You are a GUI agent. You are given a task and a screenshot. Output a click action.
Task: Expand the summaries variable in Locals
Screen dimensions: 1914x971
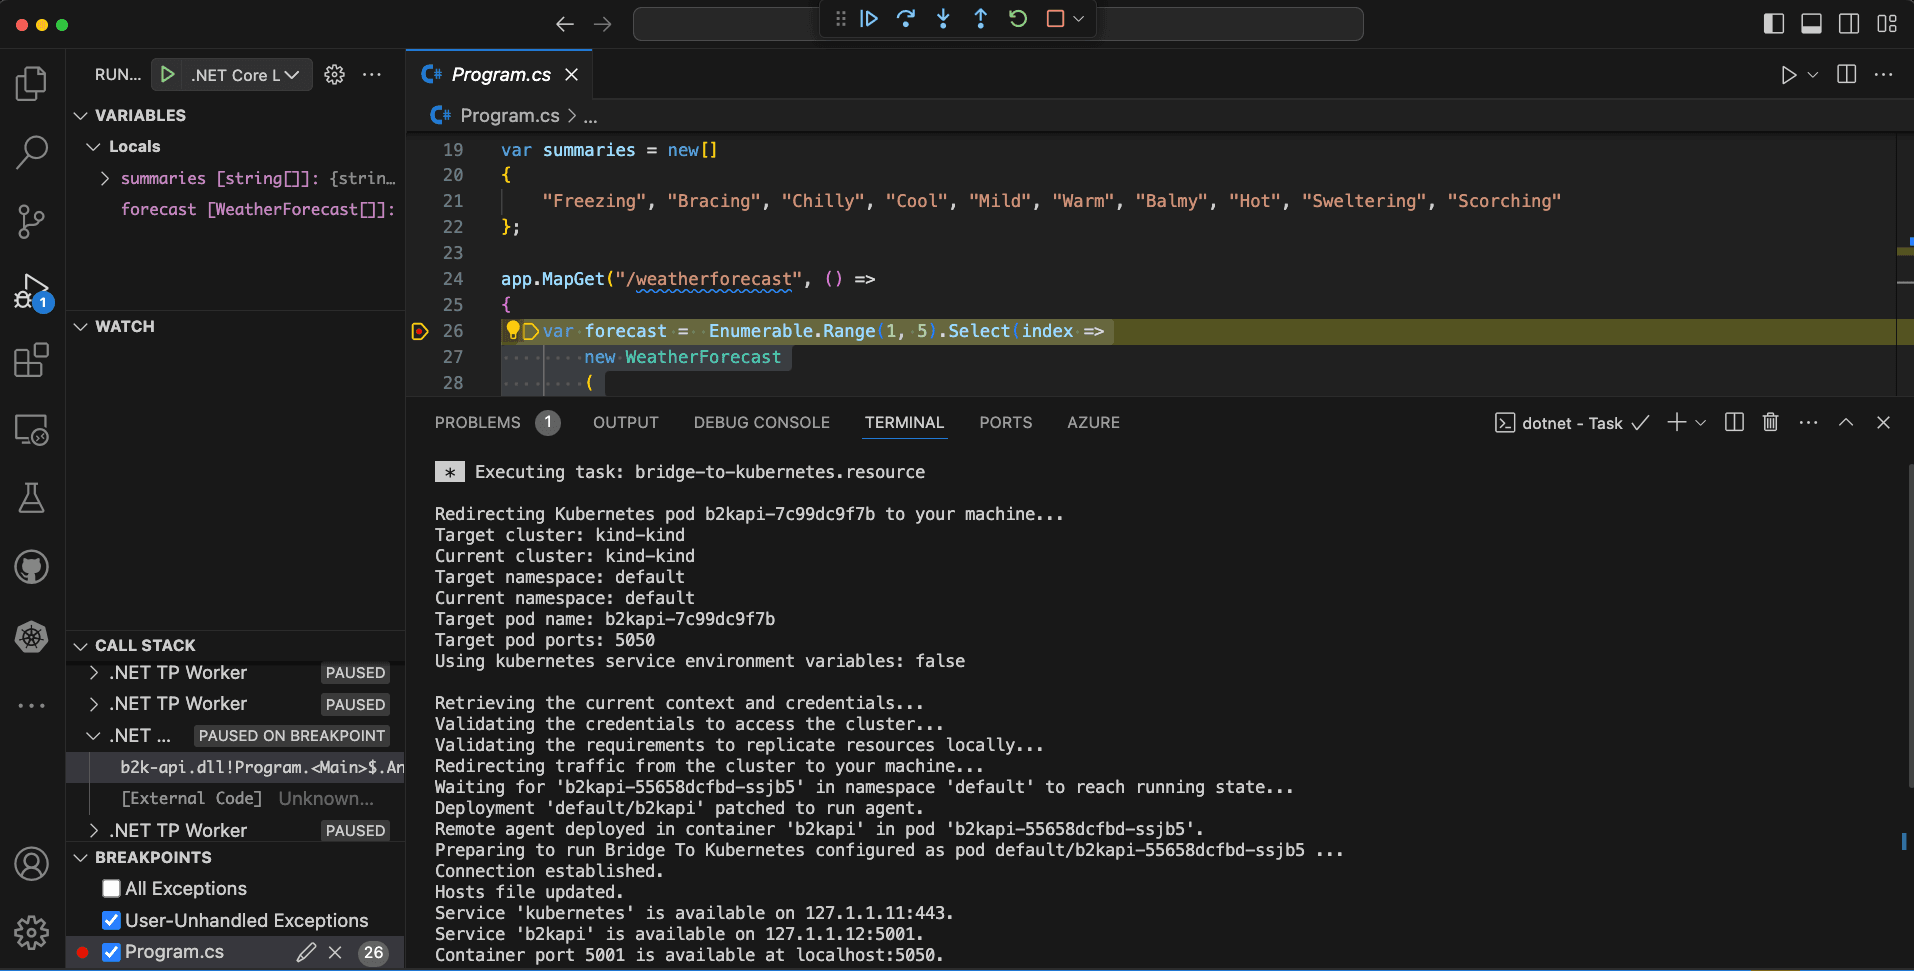click(x=105, y=178)
